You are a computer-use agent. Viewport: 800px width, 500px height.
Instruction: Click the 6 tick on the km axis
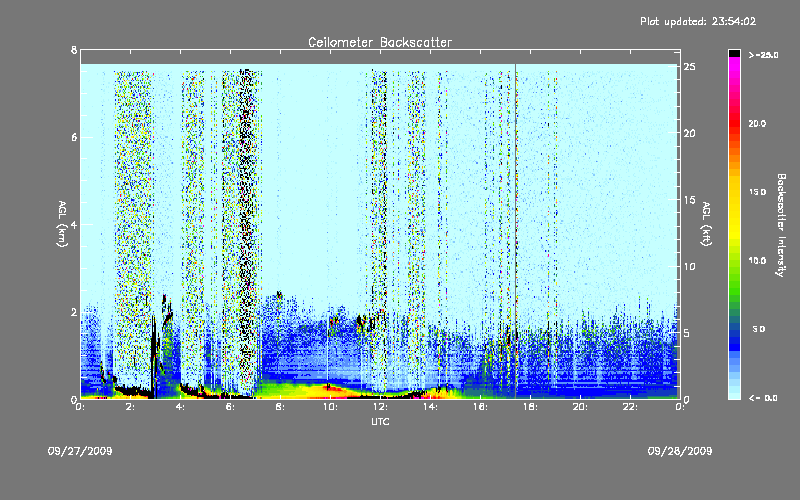point(74,137)
